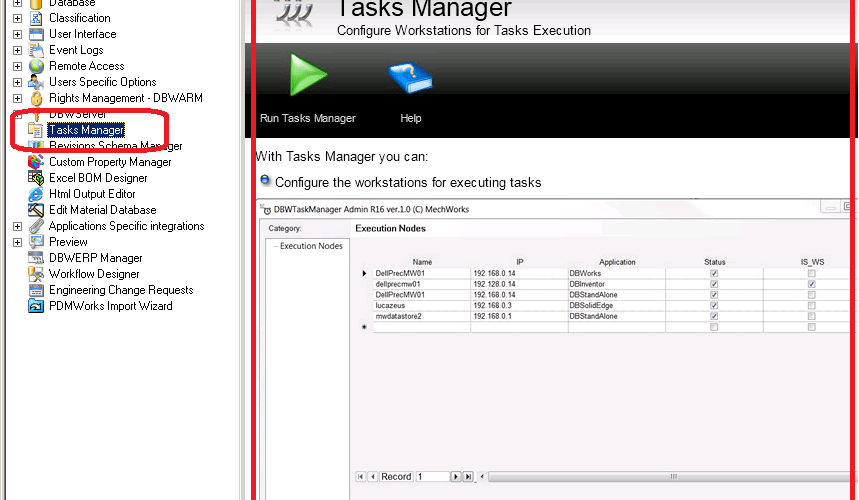Go to last record navigation button
Screen dimensions: 859x500
click(468, 476)
